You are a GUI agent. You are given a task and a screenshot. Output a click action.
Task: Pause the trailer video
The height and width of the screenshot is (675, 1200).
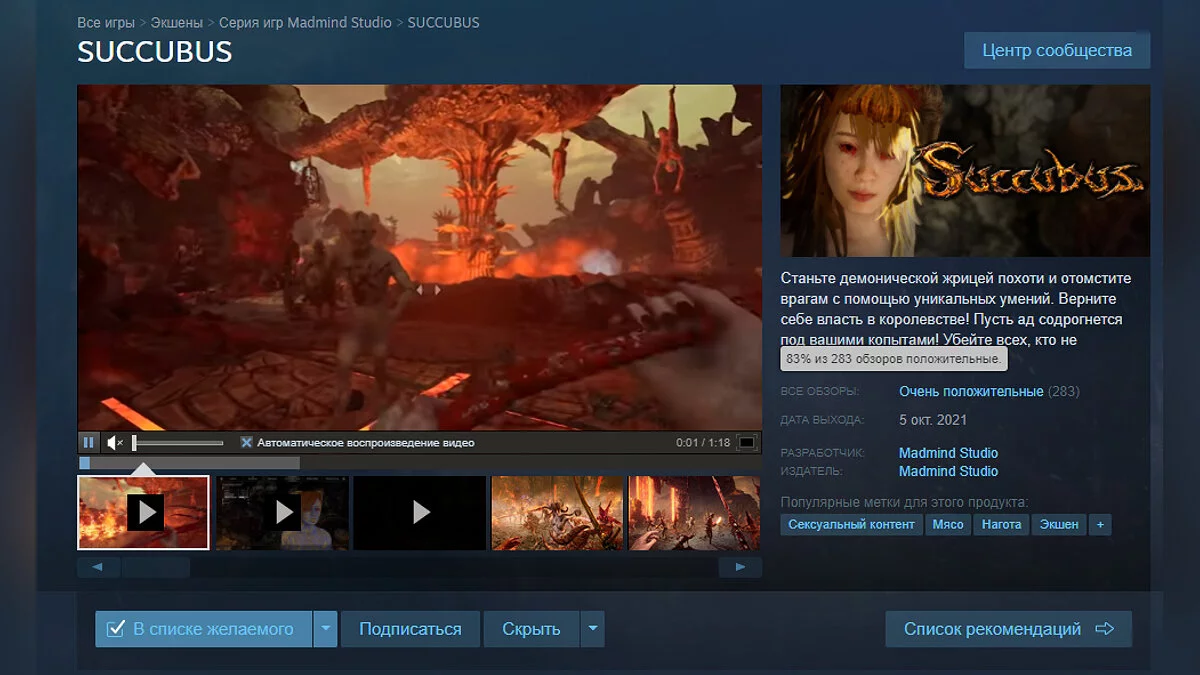(x=88, y=442)
